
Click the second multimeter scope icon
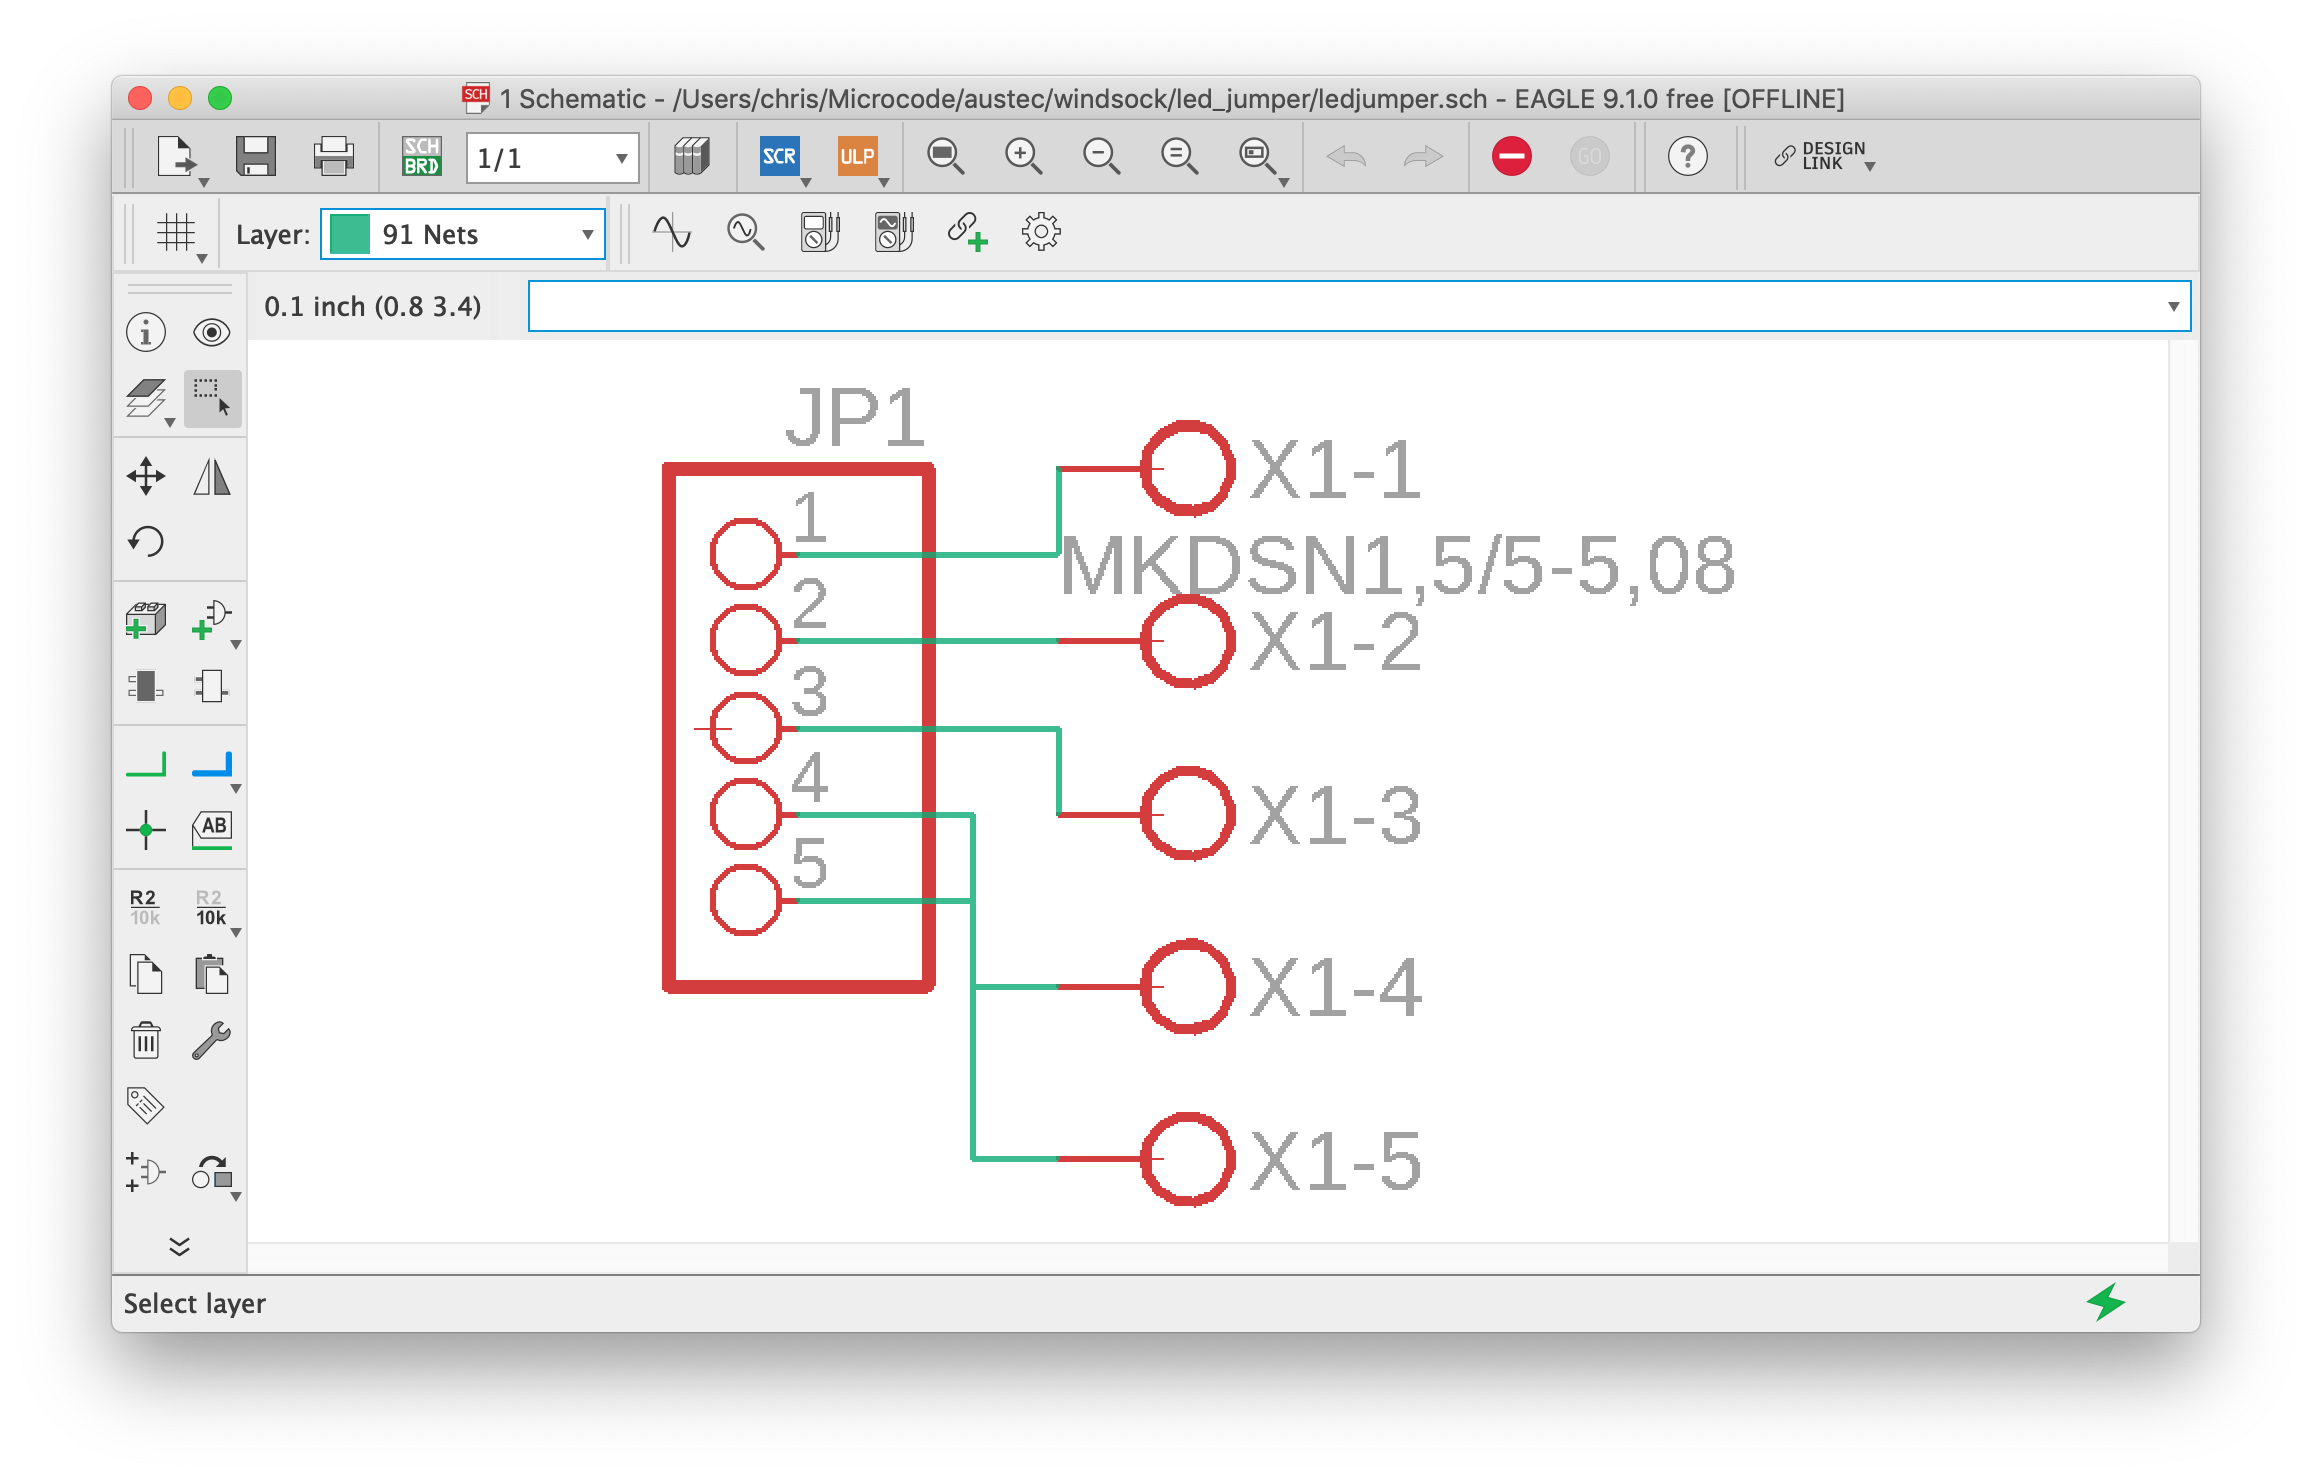coord(894,232)
